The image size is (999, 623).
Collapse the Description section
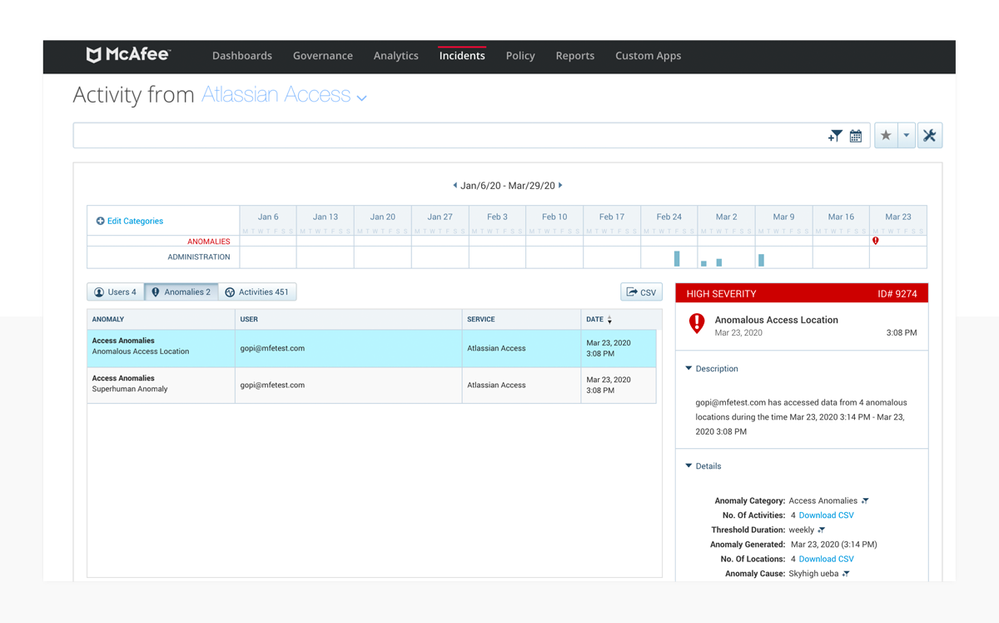coord(689,369)
